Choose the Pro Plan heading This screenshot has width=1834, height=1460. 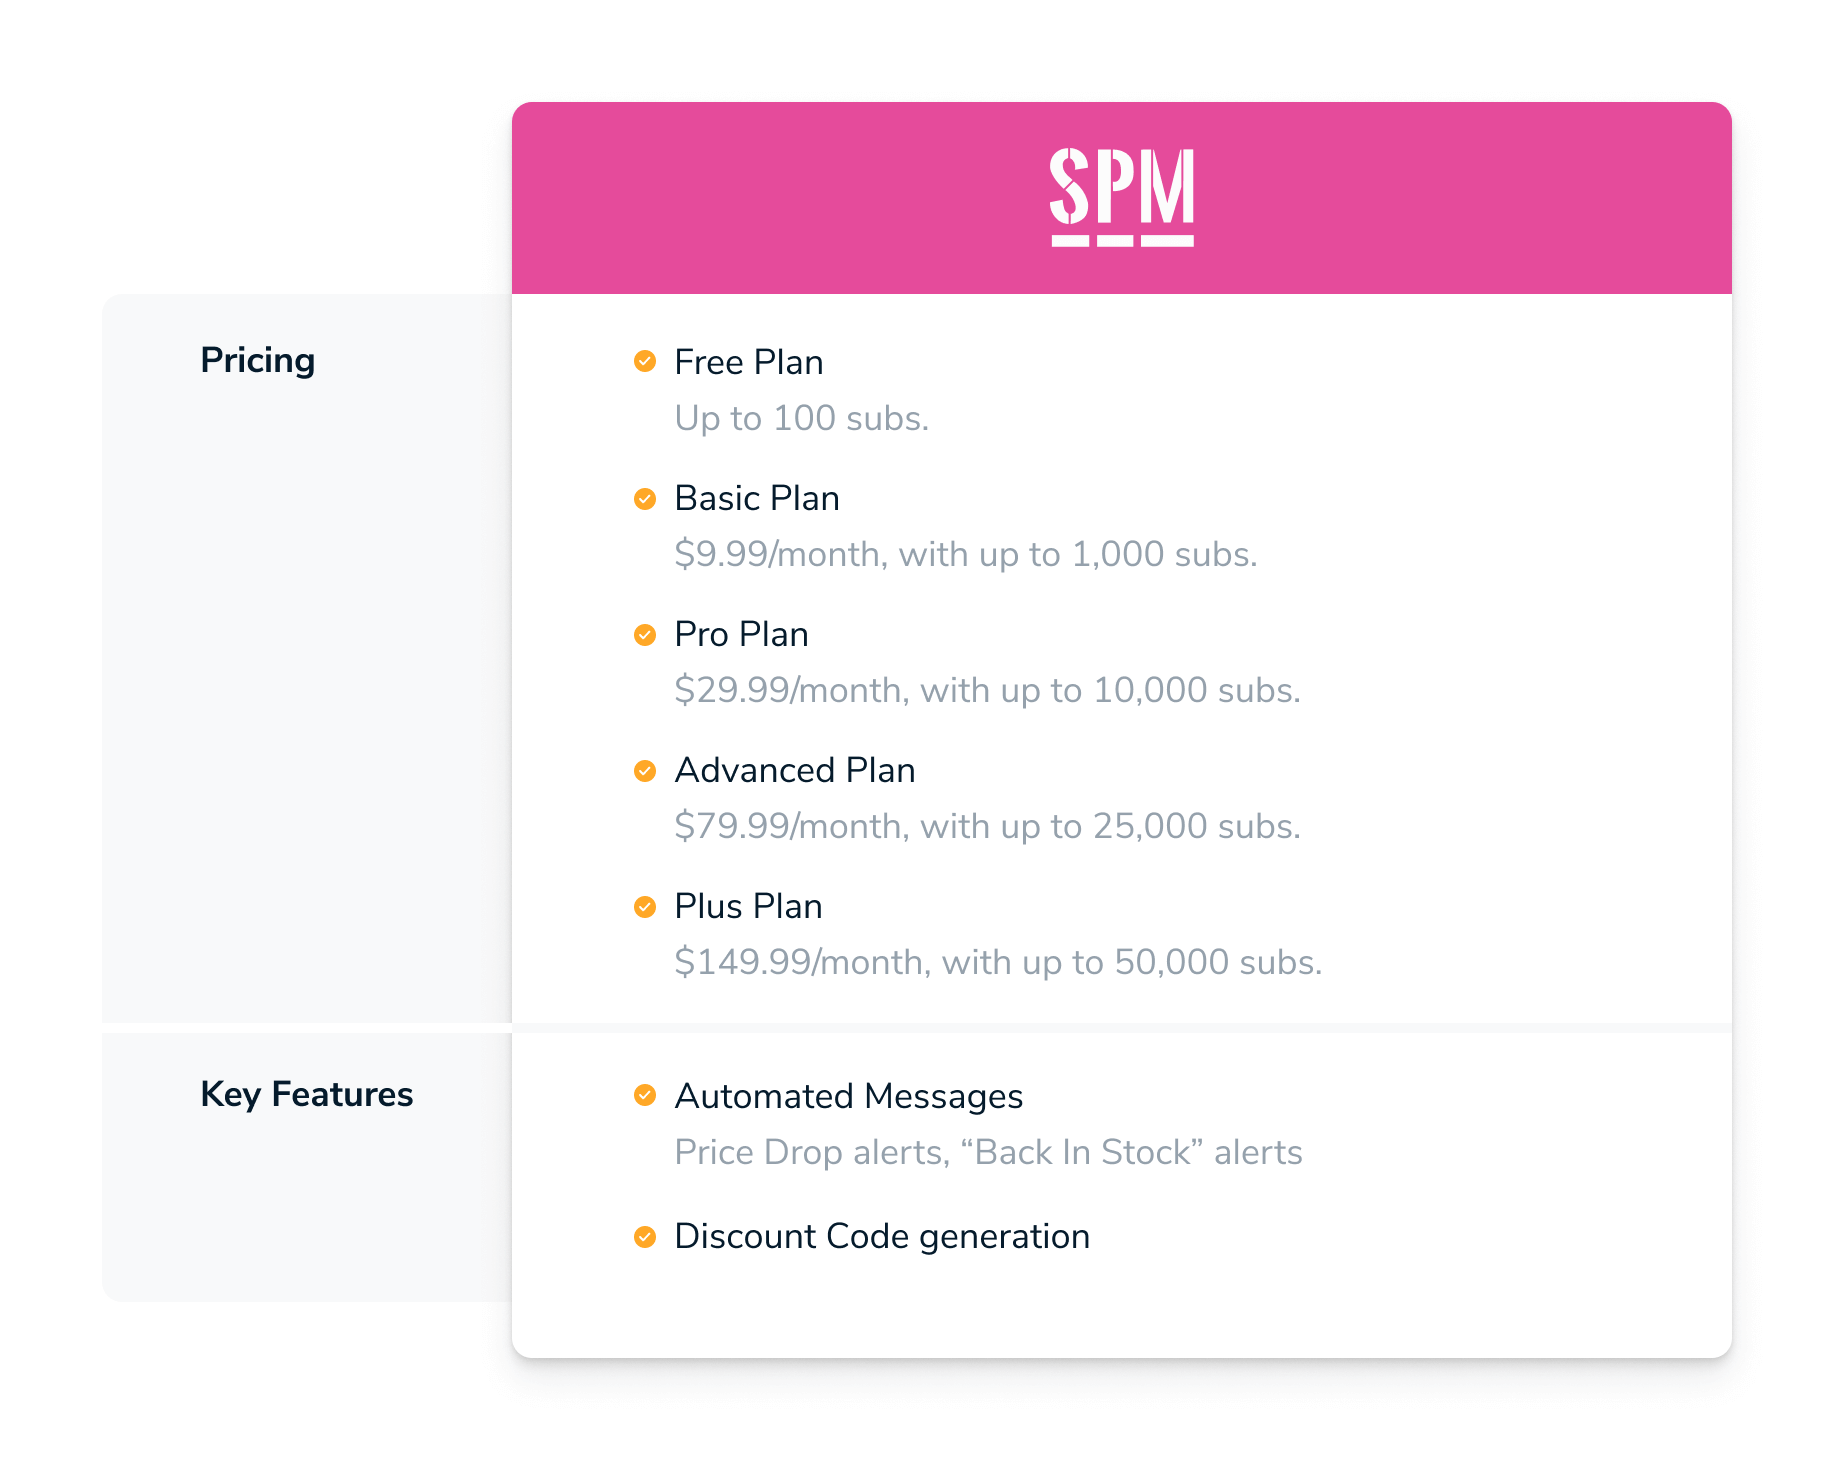click(741, 634)
